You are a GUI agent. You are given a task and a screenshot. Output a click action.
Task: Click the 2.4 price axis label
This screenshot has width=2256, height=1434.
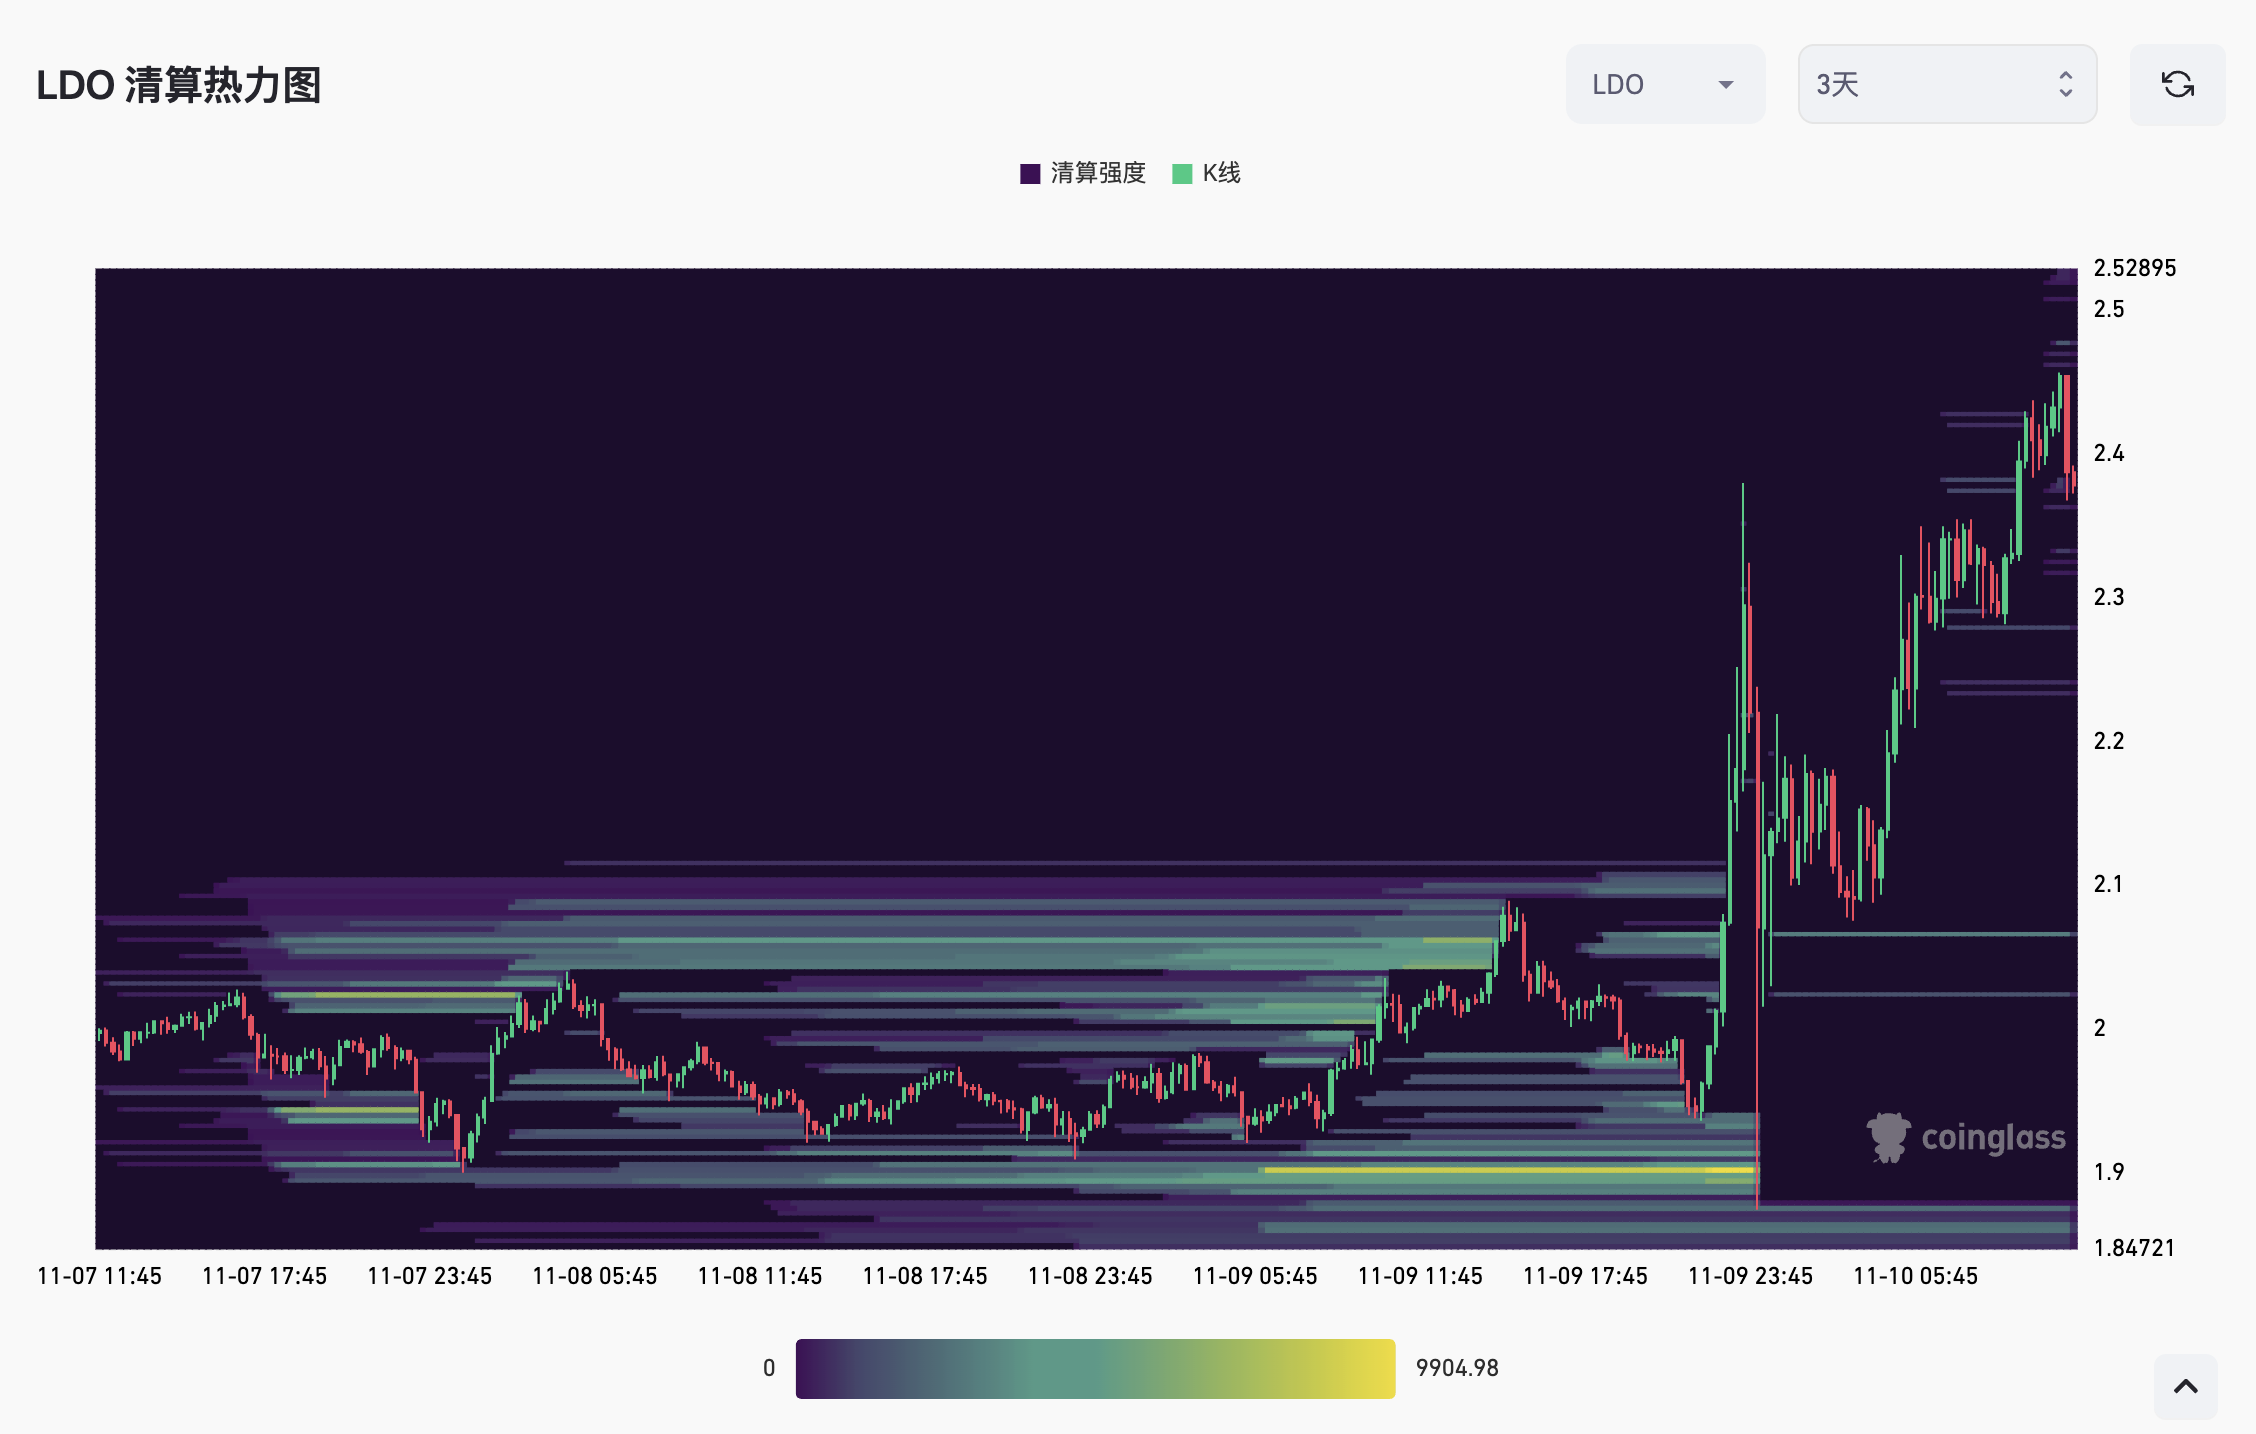tap(2109, 454)
